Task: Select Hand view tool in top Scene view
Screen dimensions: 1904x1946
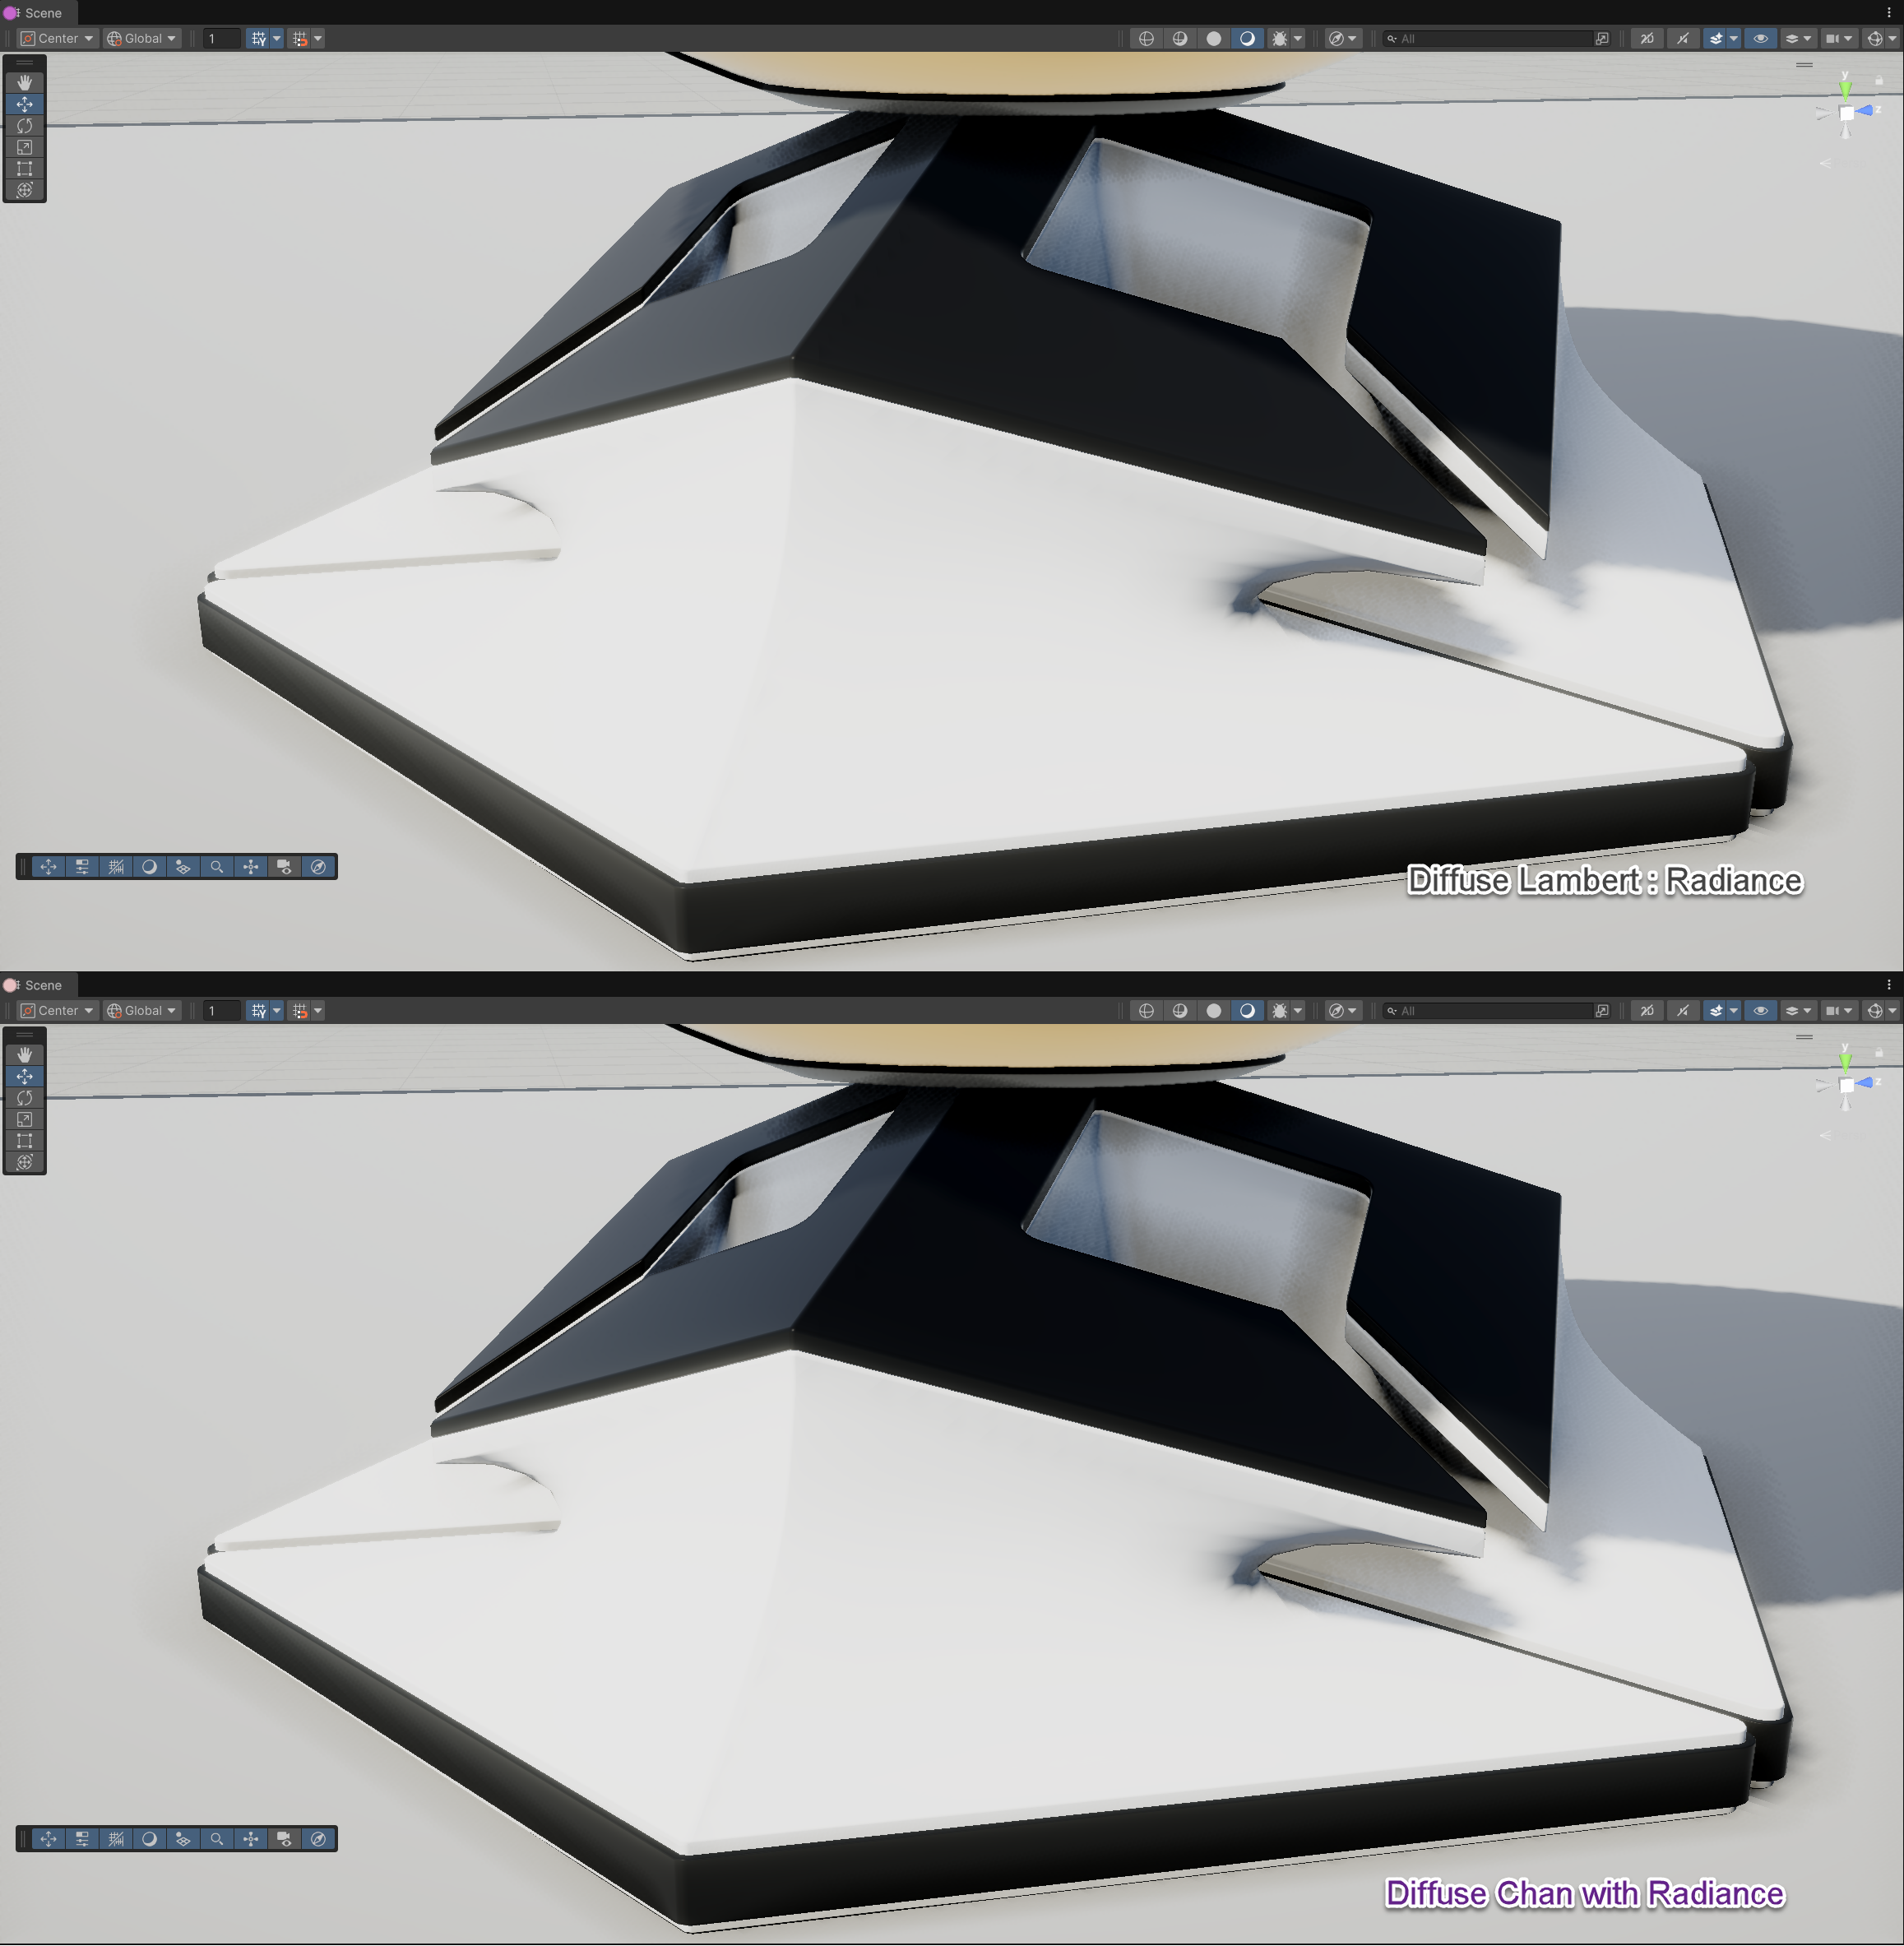Action: click(x=25, y=82)
